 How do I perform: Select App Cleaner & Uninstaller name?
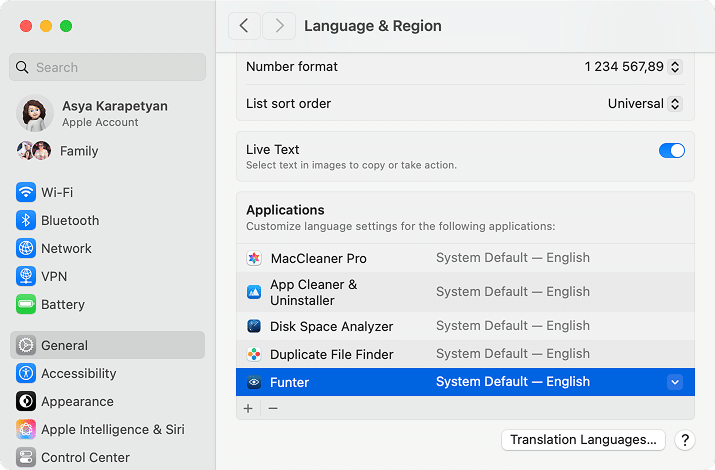(x=314, y=292)
